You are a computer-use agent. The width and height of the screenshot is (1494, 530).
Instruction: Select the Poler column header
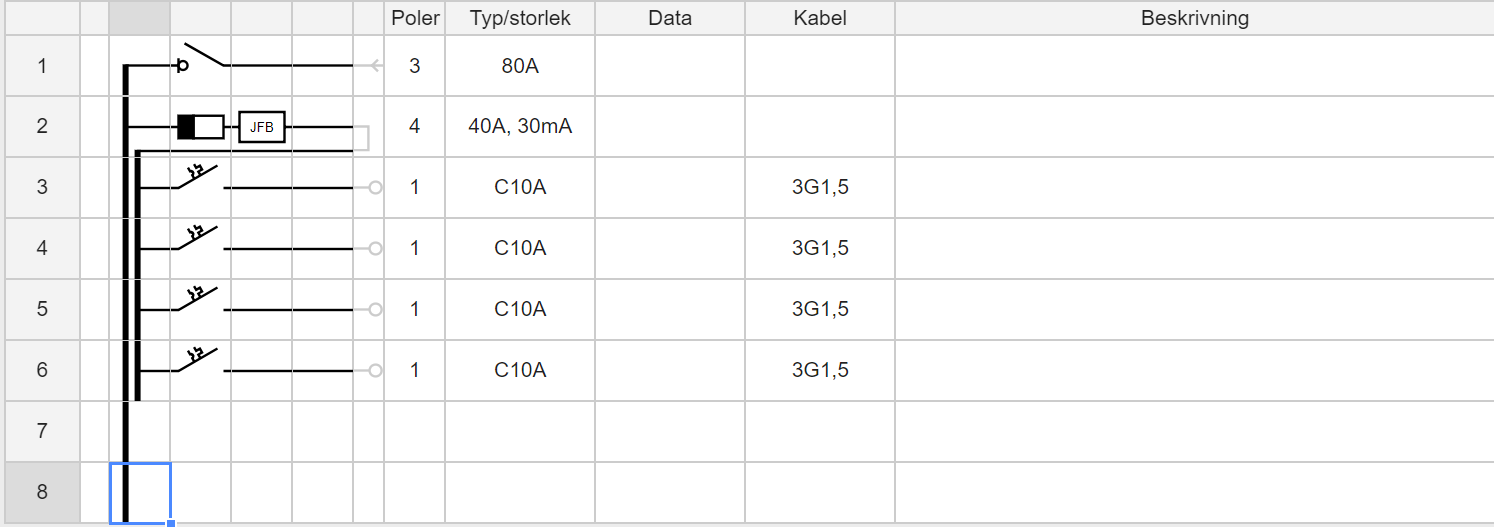coord(415,18)
